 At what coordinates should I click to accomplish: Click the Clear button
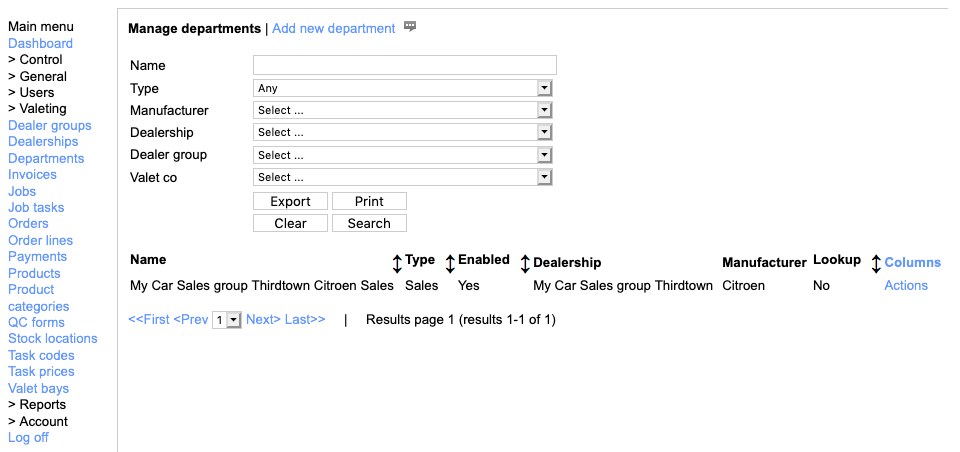point(290,223)
